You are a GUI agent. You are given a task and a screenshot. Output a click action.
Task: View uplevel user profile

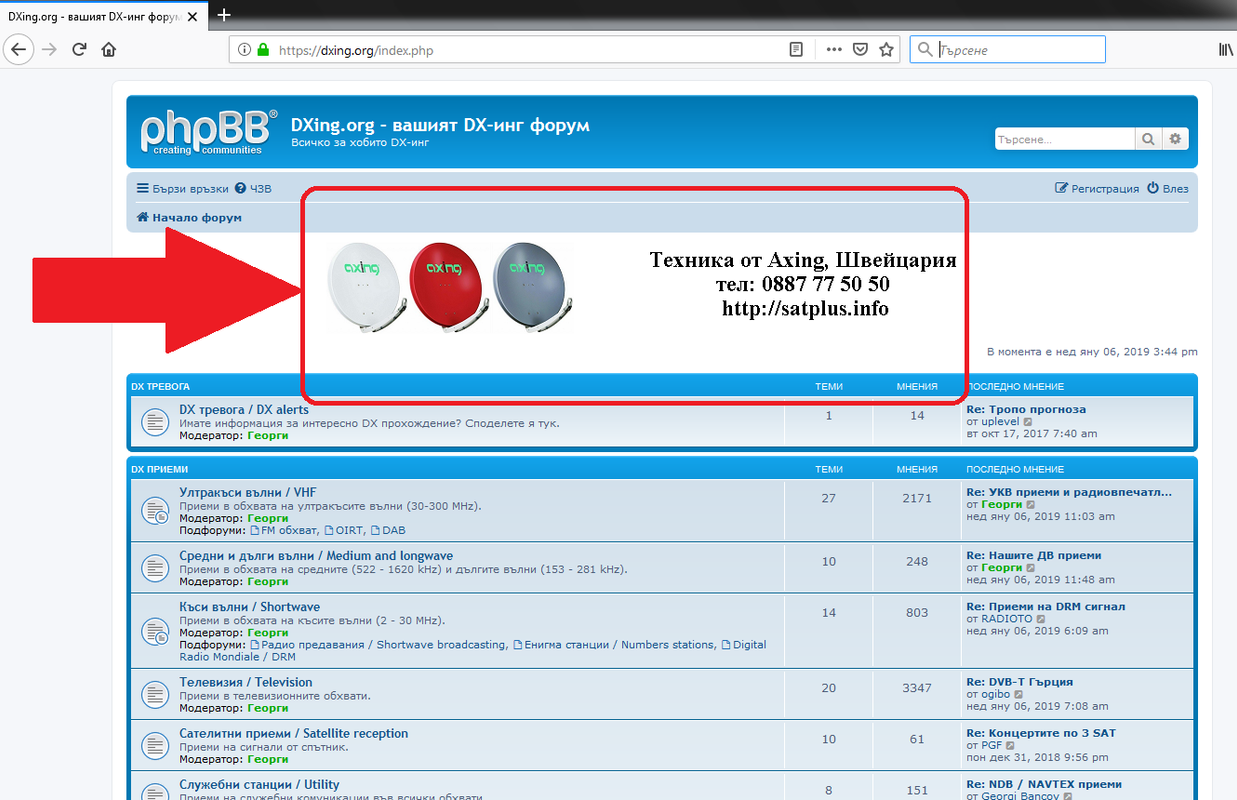pyautogui.click(x=1001, y=422)
